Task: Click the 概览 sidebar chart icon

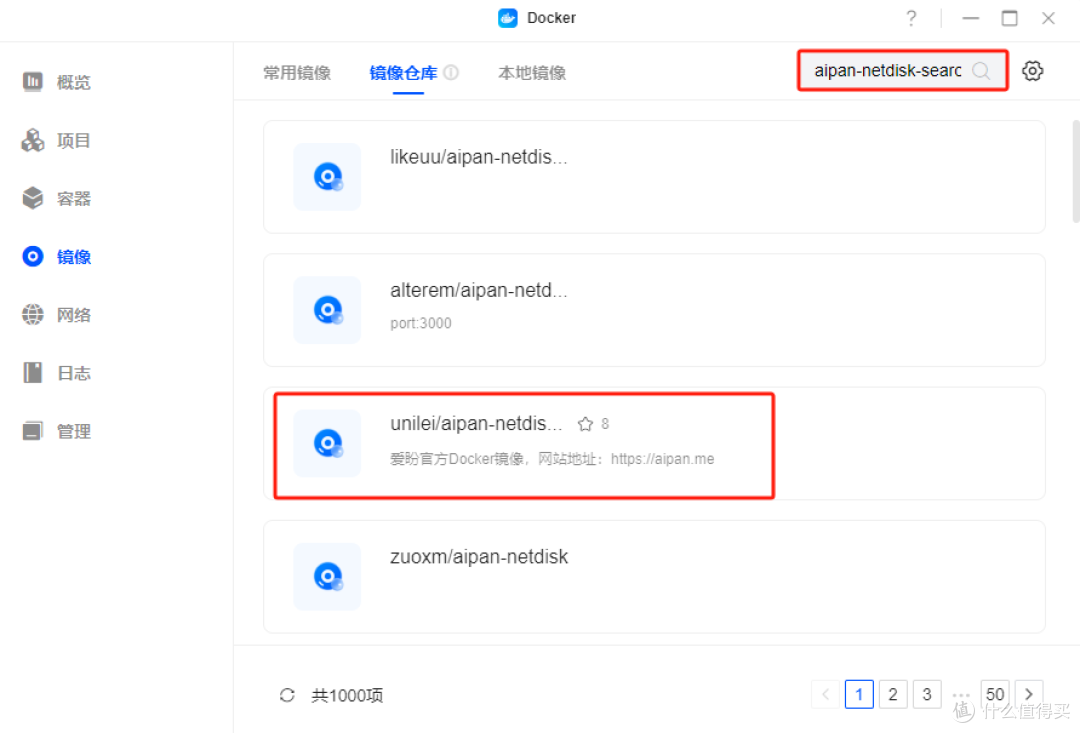Action: [x=32, y=81]
